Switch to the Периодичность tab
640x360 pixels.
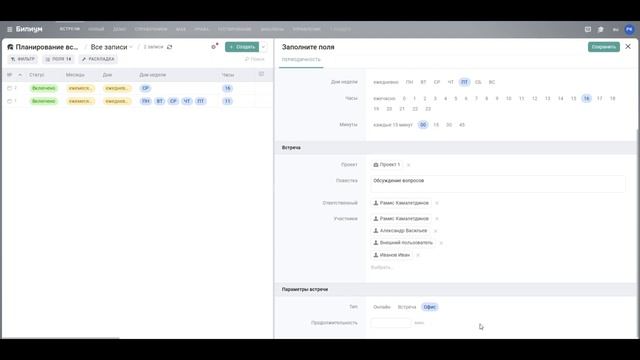[301, 60]
